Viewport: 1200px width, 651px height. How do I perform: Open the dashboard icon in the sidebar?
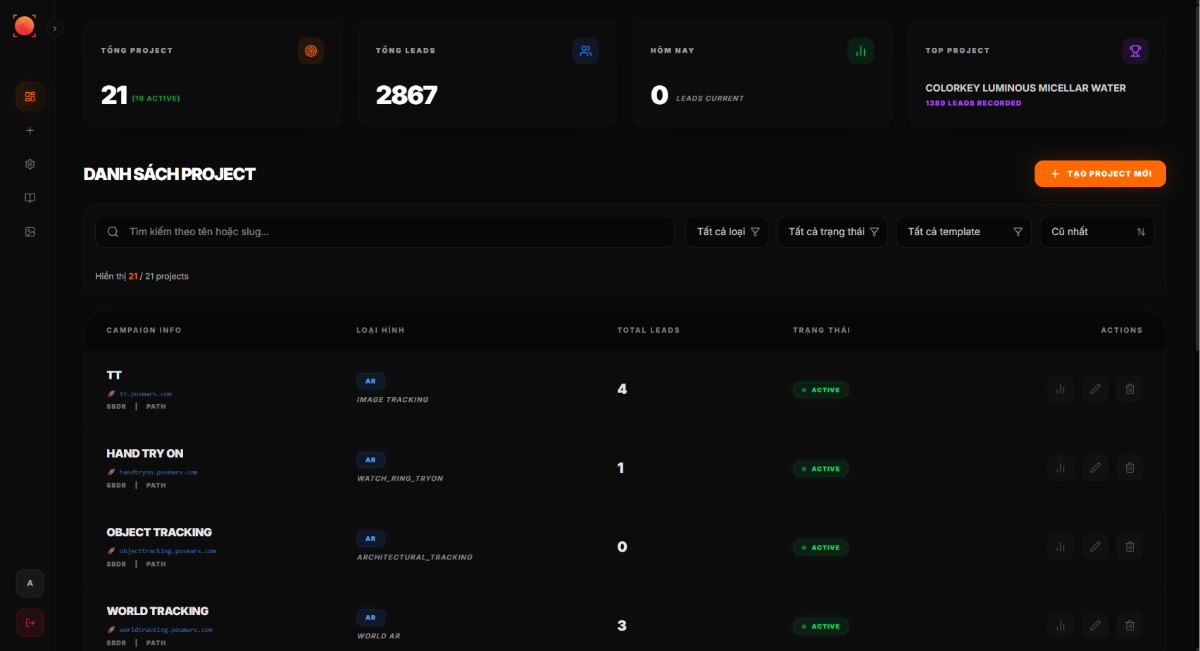[x=30, y=97]
